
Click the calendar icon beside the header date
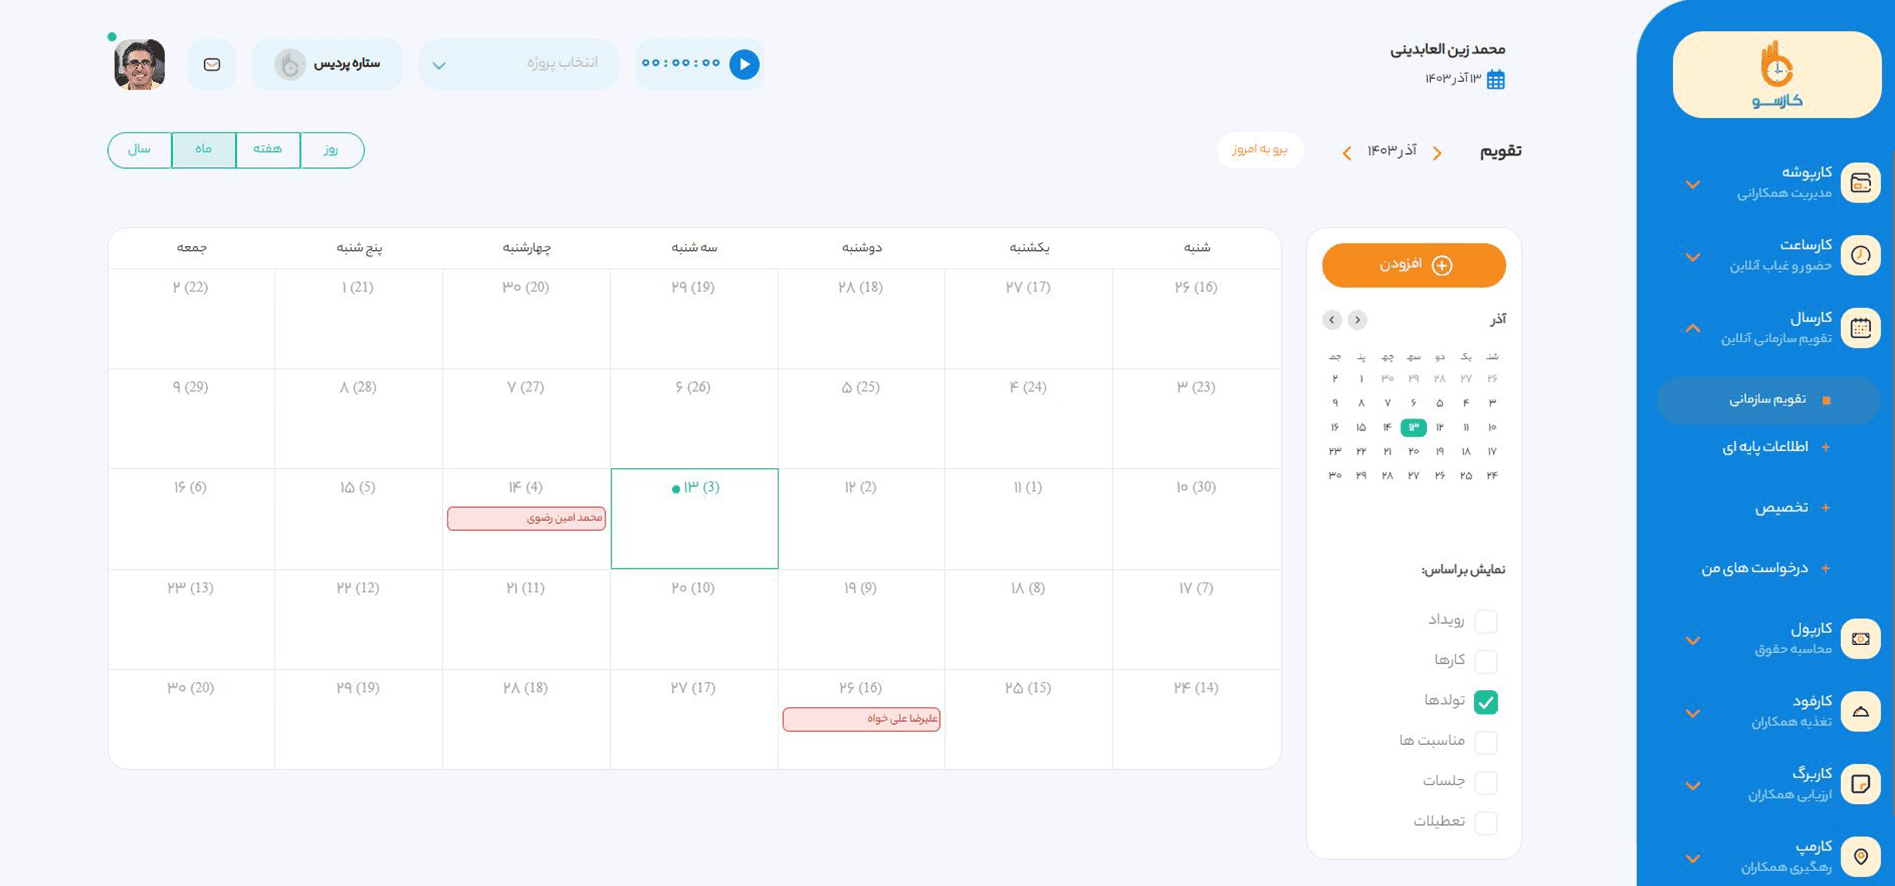coord(1496,79)
